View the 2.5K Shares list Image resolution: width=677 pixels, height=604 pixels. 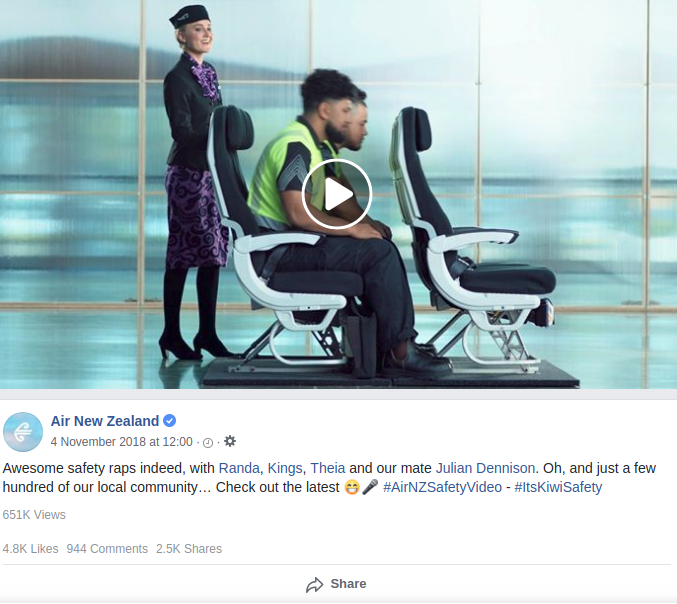[189, 549]
